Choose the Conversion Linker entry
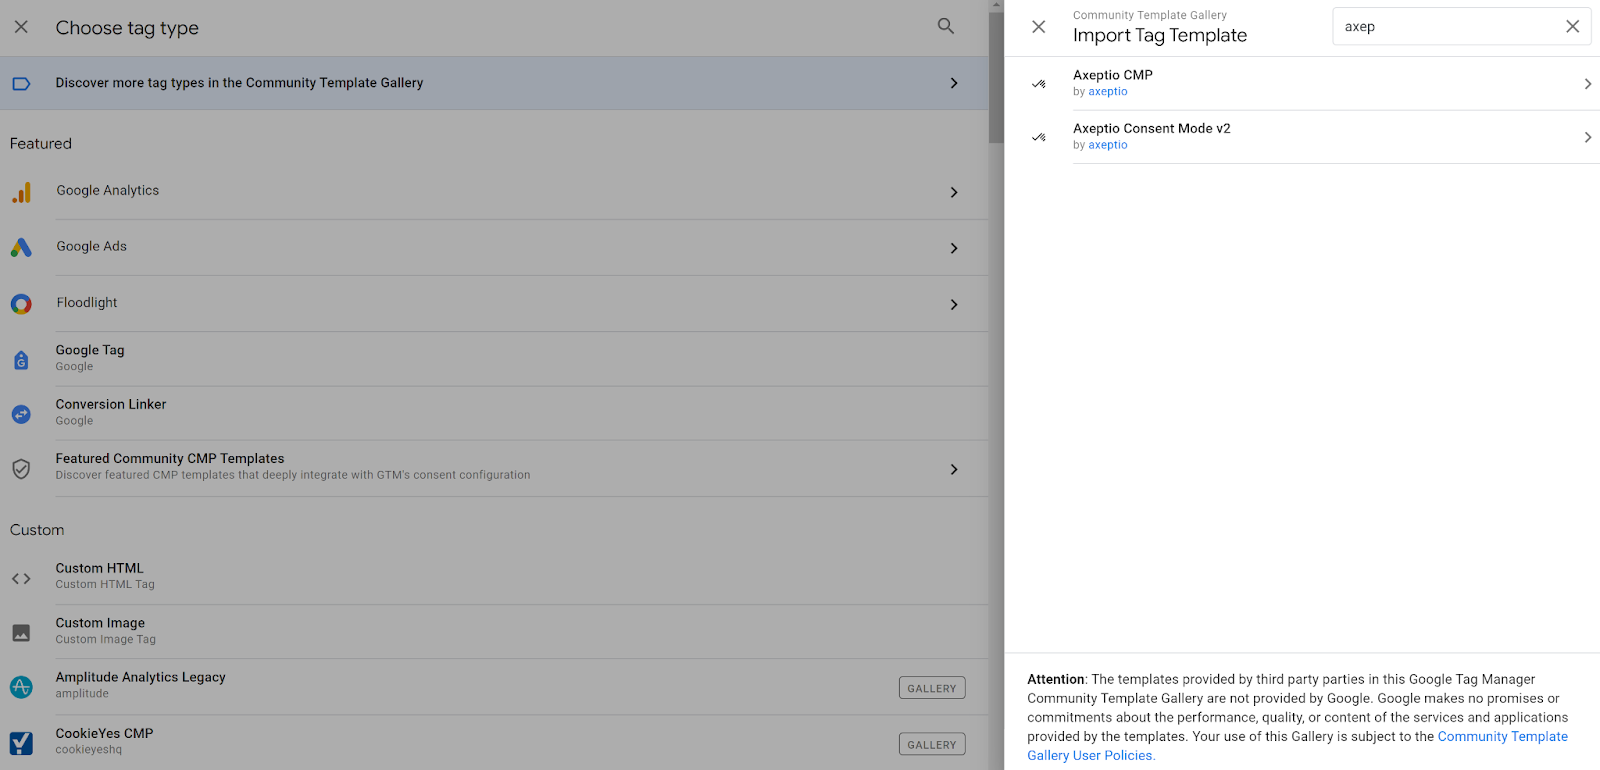Viewport: 1600px width, 770px height. pos(494,413)
